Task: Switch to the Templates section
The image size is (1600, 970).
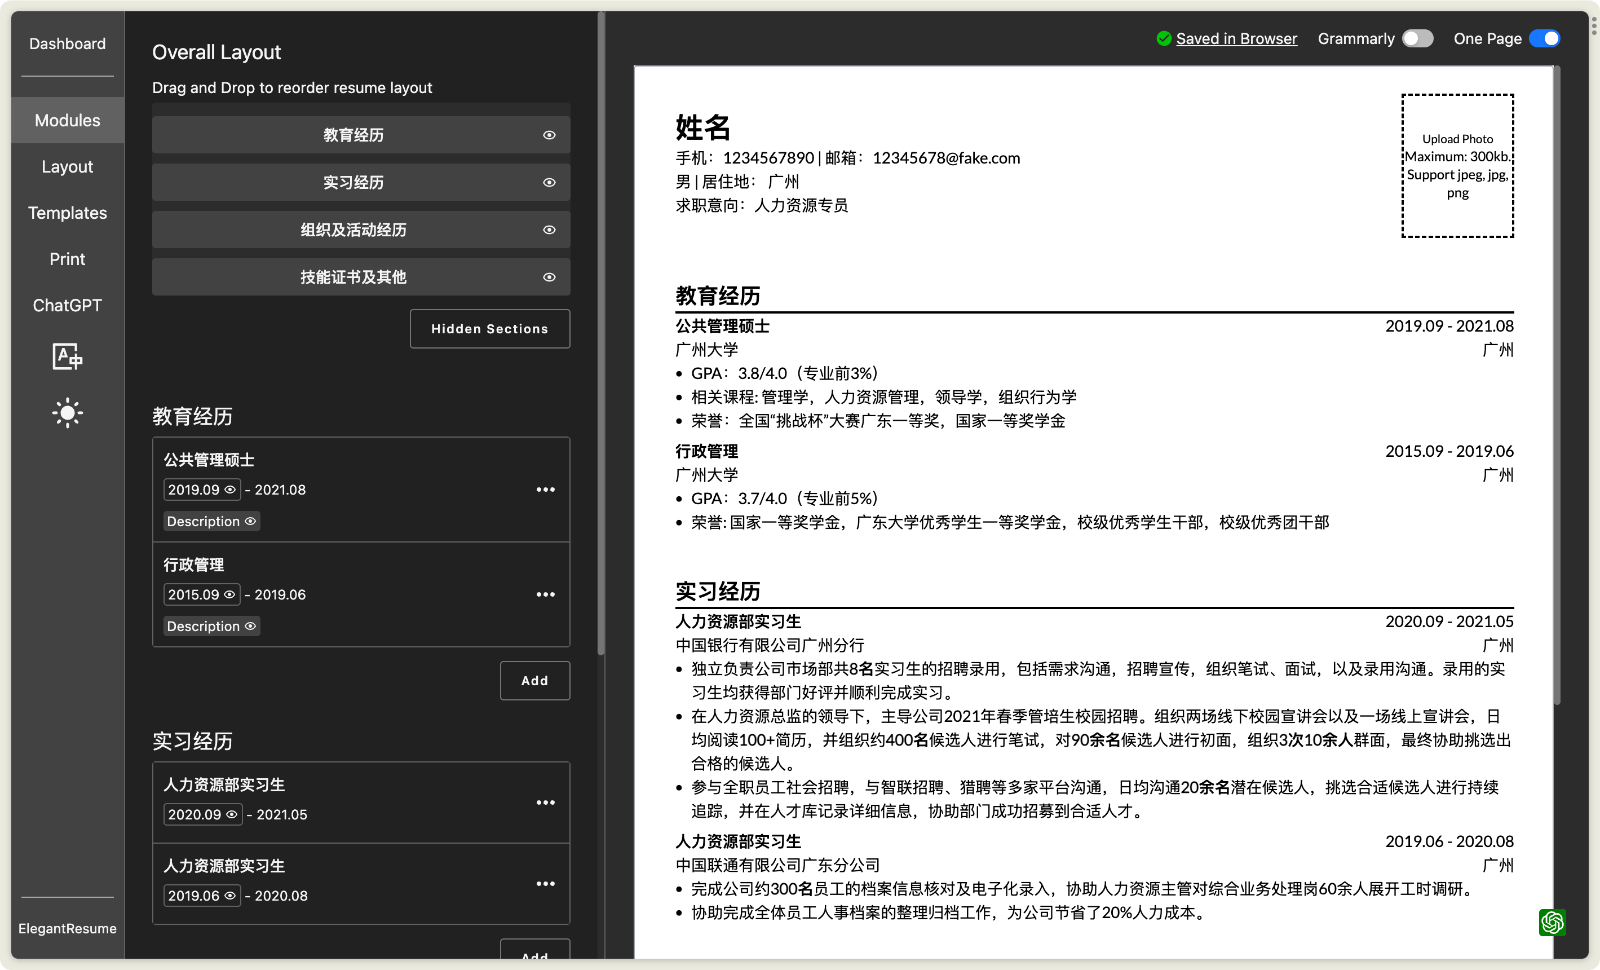Action: (x=67, y=212)
